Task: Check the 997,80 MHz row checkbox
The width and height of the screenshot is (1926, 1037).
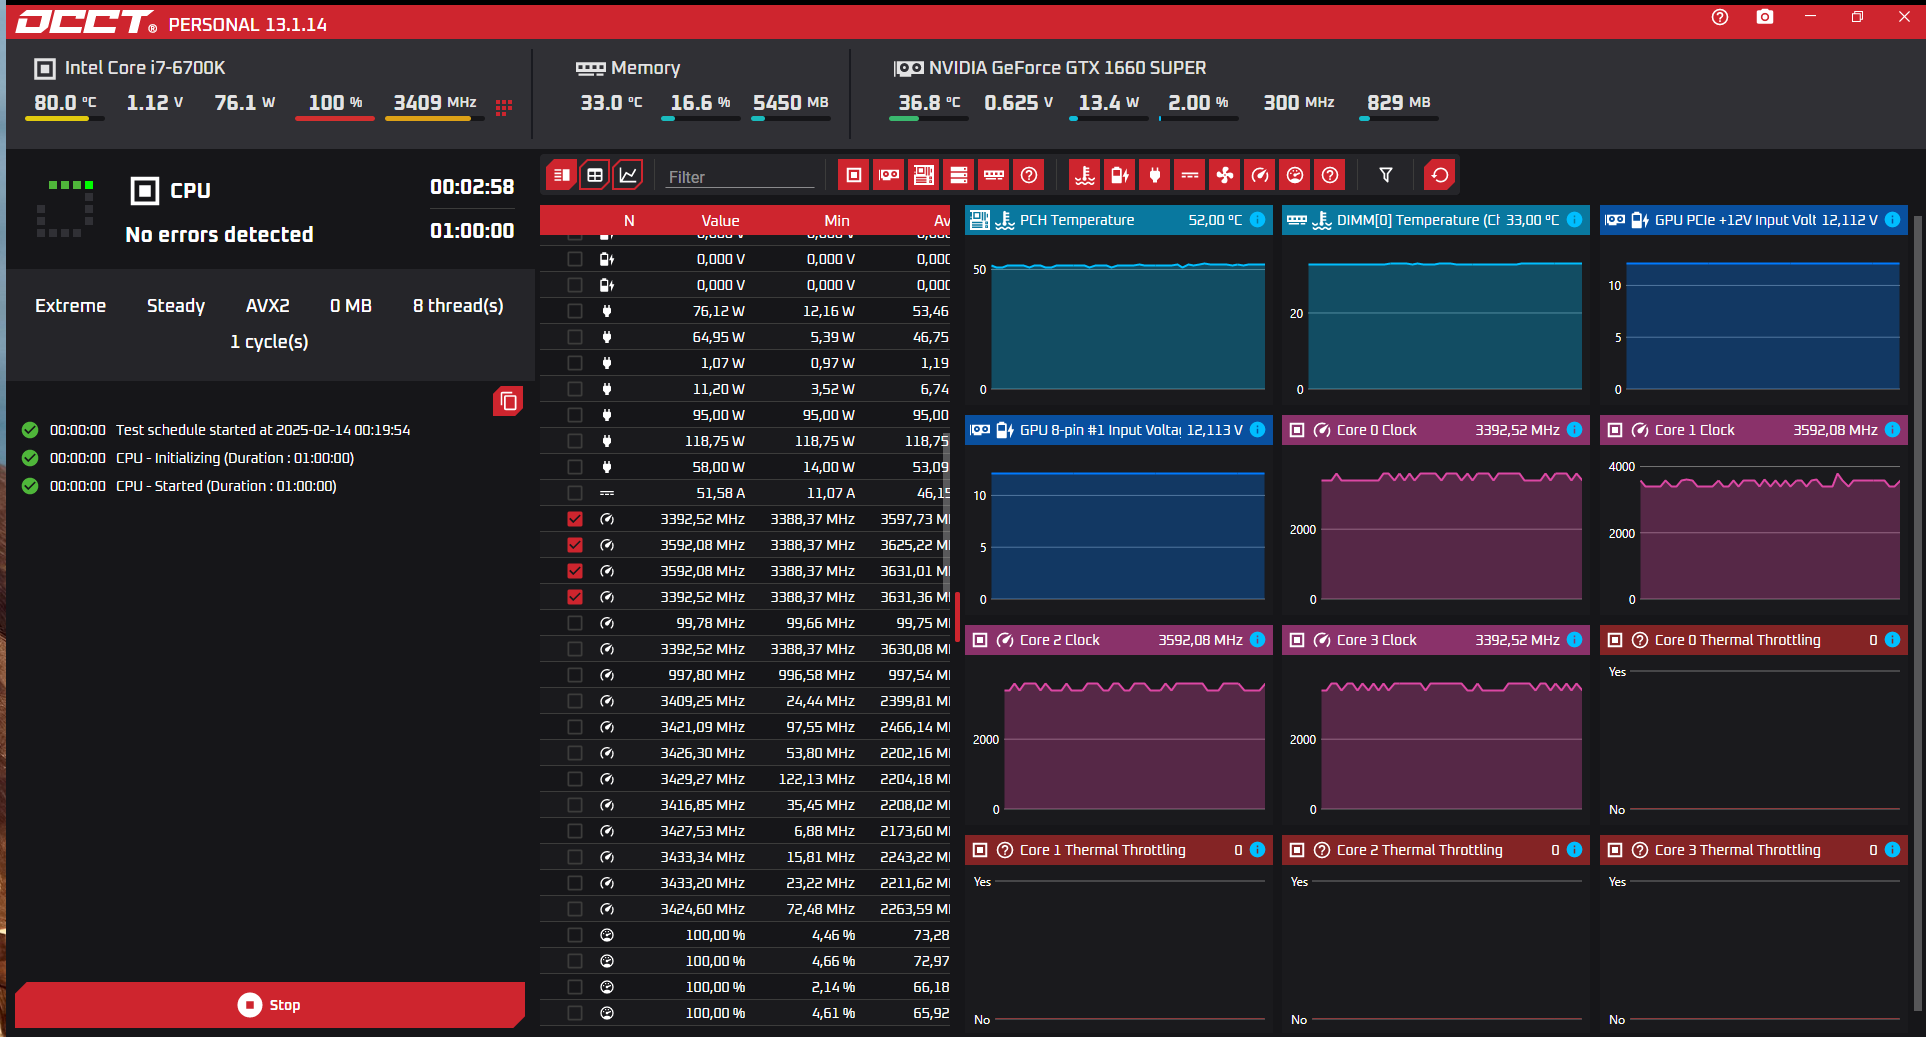Action: 575,675
